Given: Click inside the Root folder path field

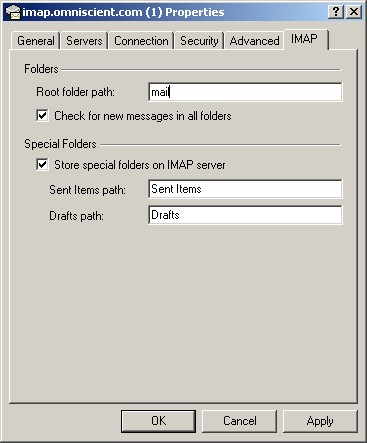Looking at the screenshot, I should tap(245, 92).
